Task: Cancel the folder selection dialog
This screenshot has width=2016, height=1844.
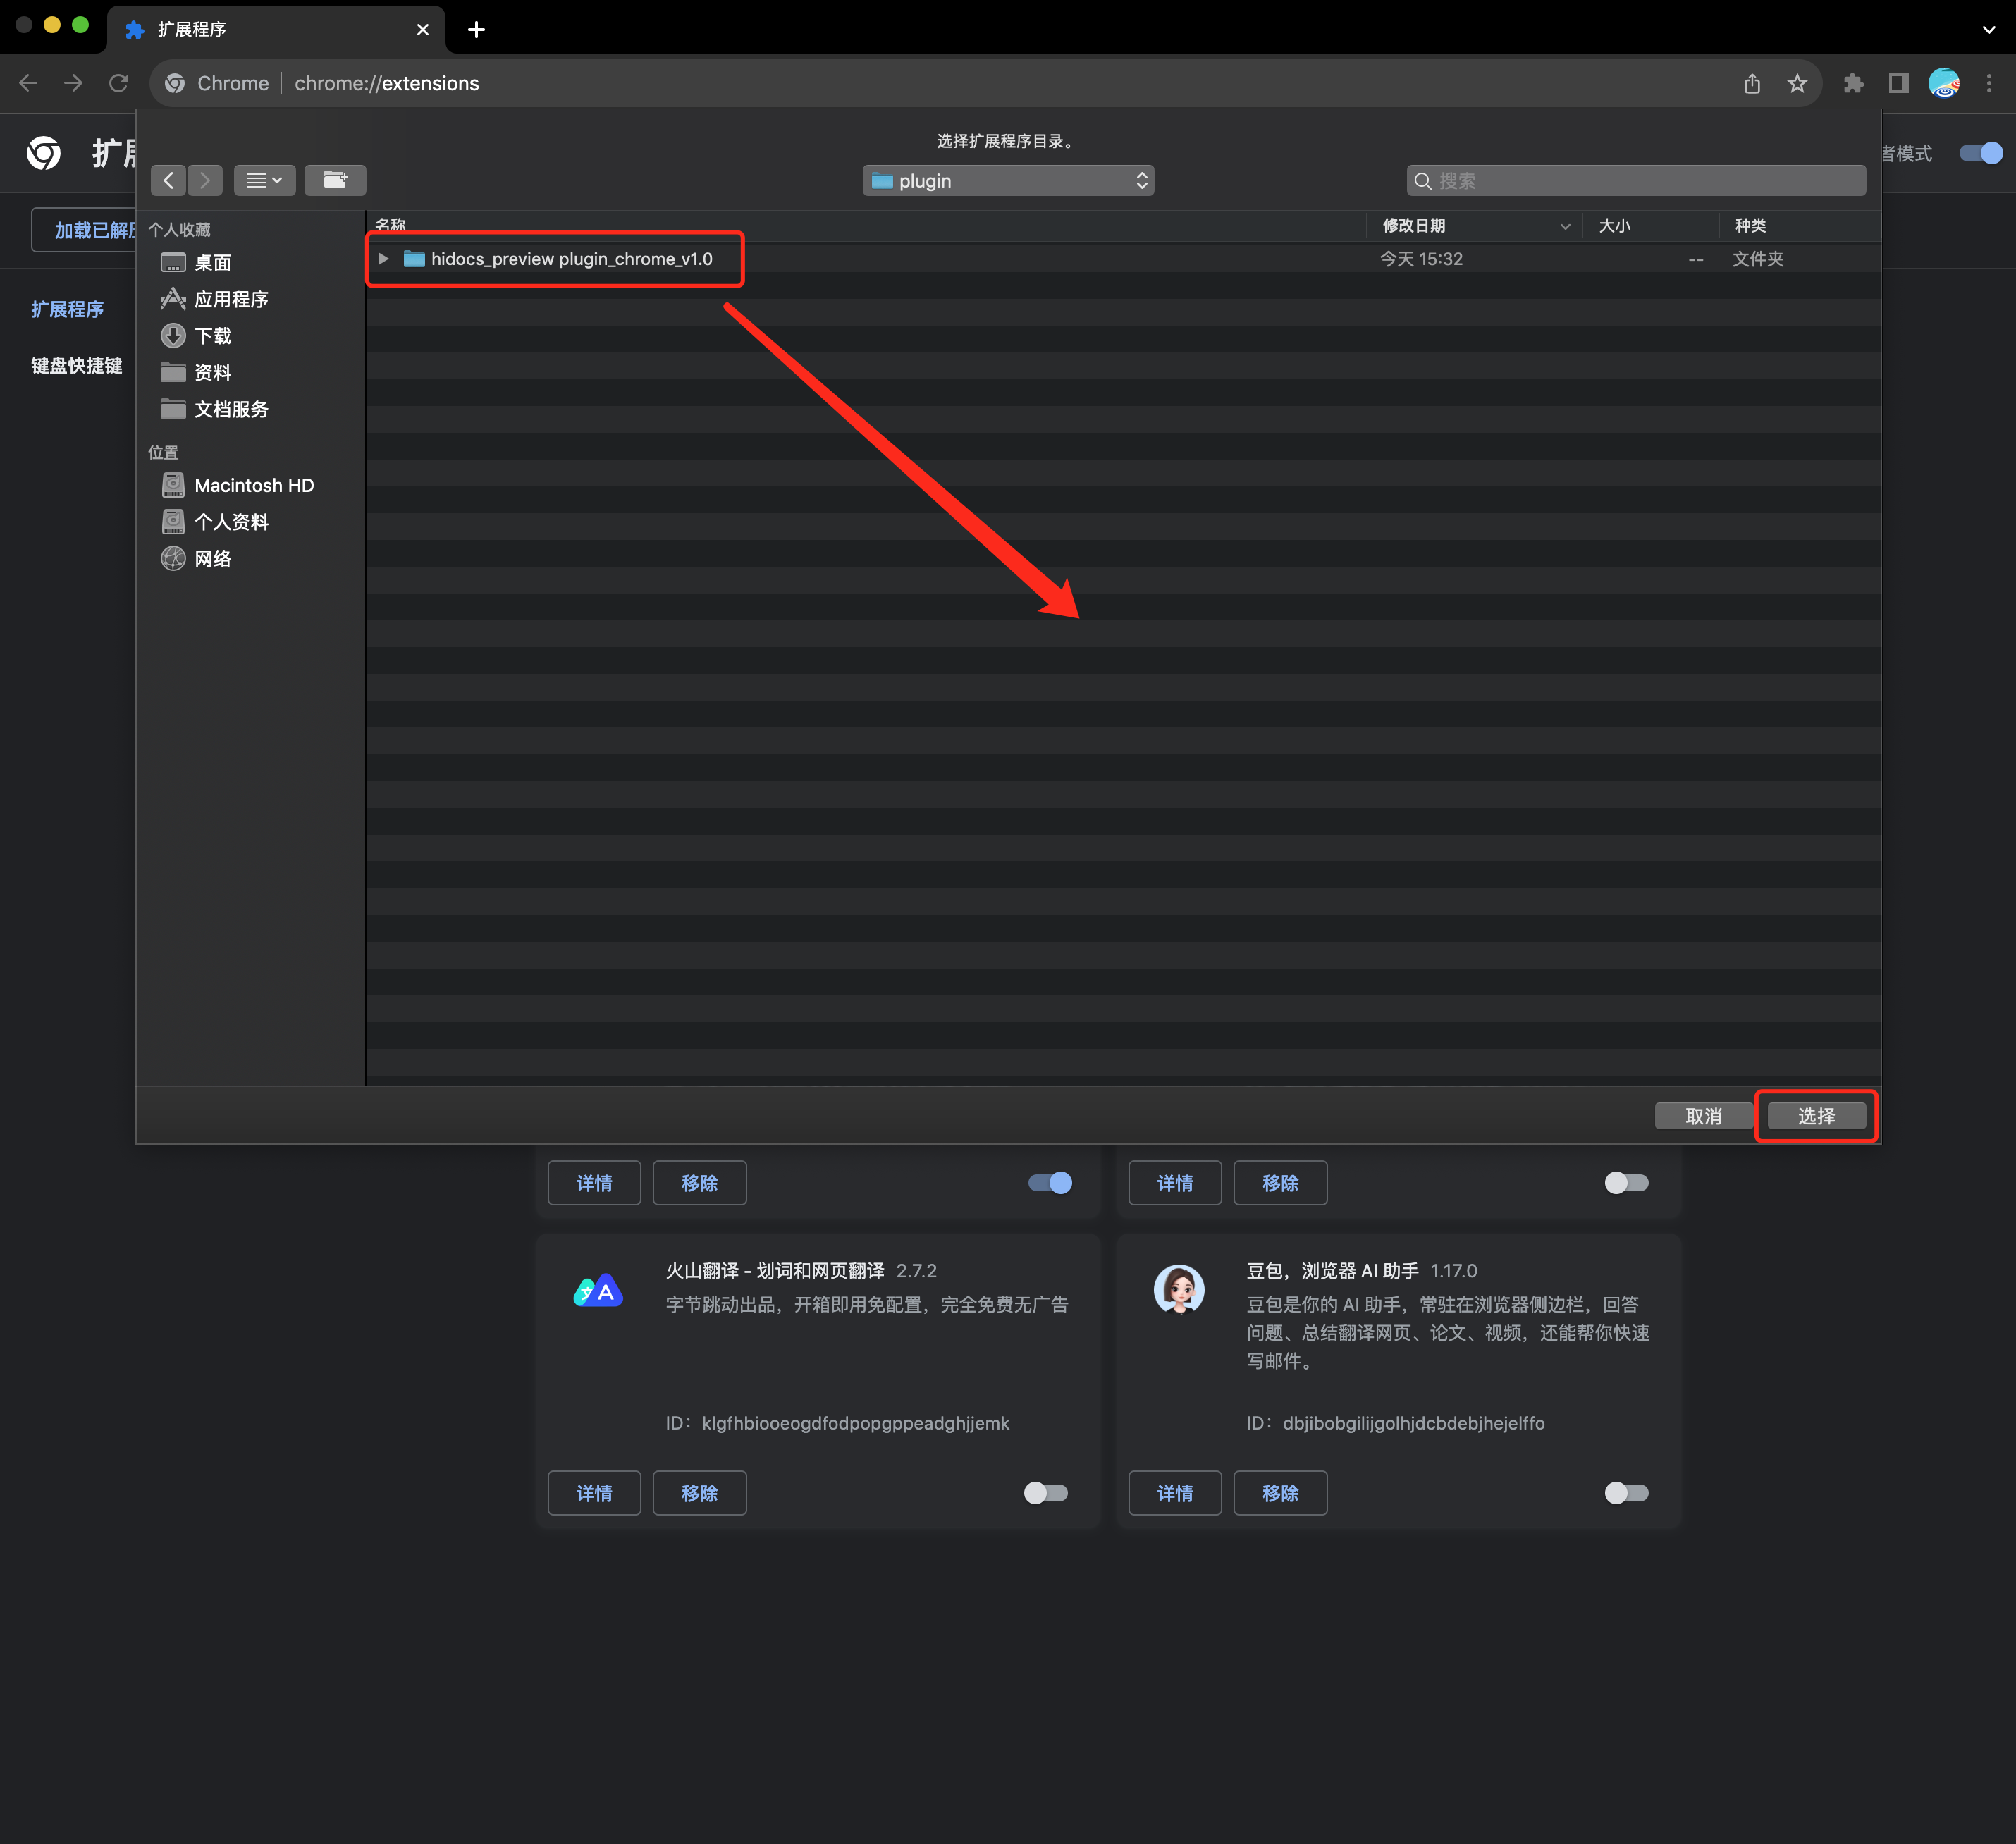Action: click(x=1703, y=1116)
